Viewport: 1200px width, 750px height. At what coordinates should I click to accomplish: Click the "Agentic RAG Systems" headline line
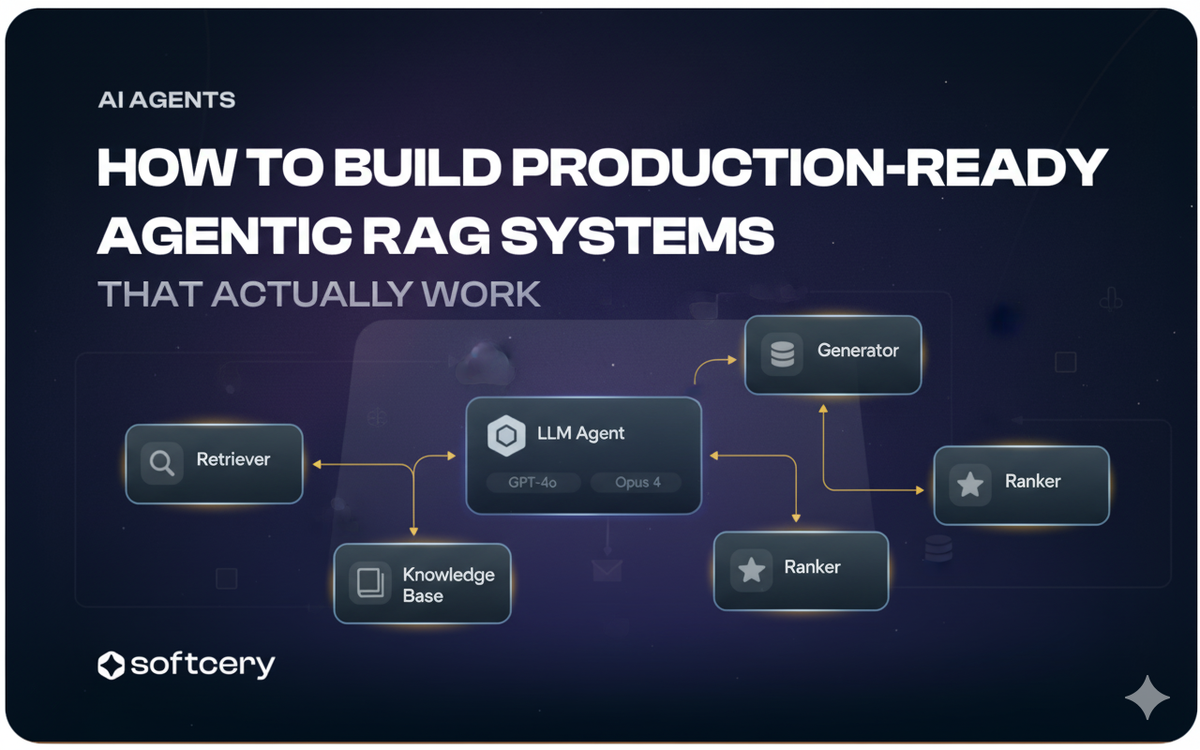(x=436, y=236)
